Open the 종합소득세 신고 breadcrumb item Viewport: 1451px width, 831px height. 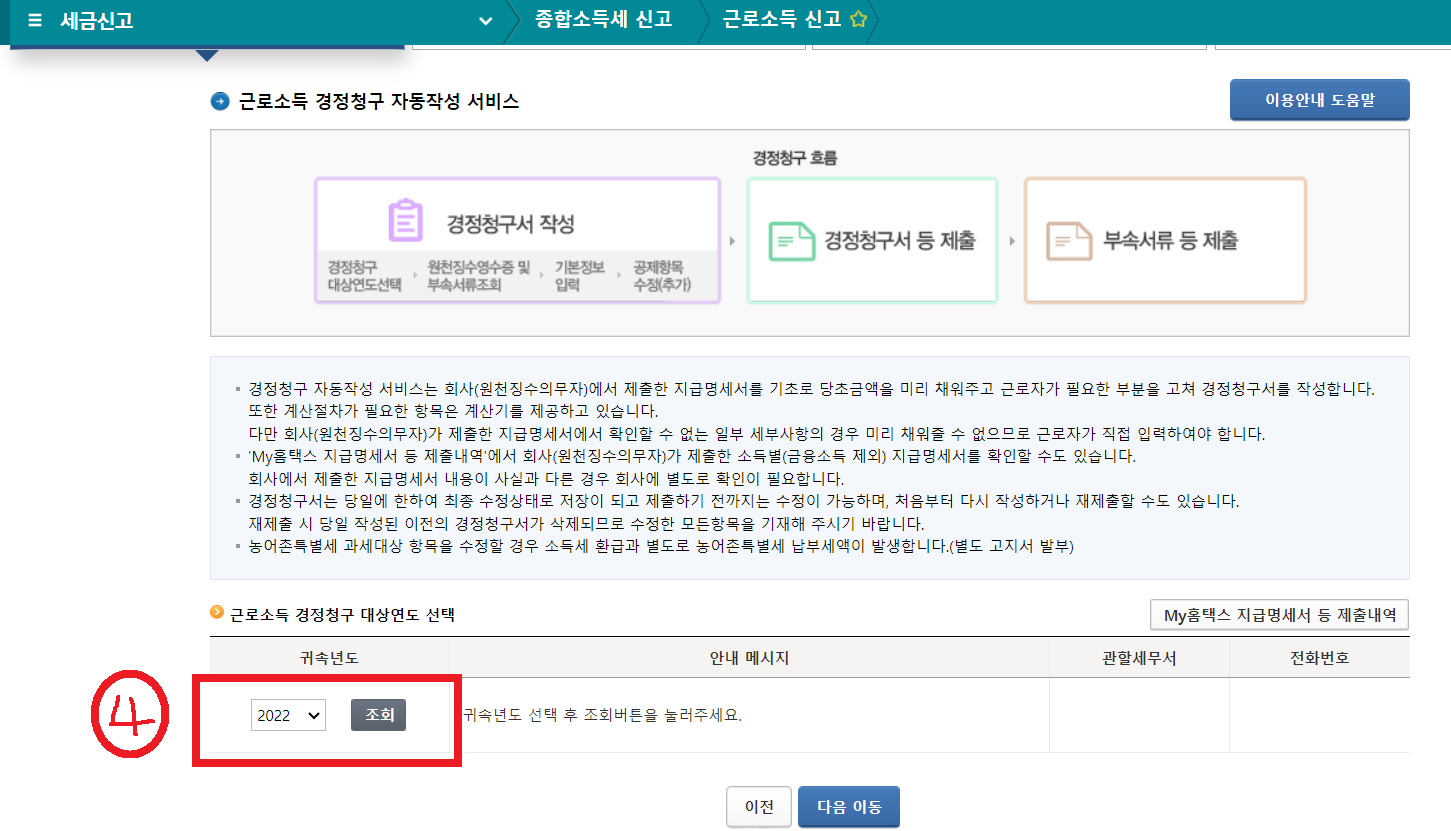(602, 17)
